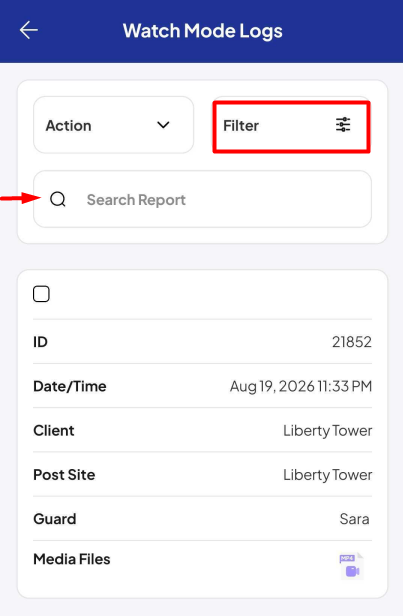Click the Guard row label
Image resolution: width=403 pixels, height=616 pixels.
[x=55, y=519]
